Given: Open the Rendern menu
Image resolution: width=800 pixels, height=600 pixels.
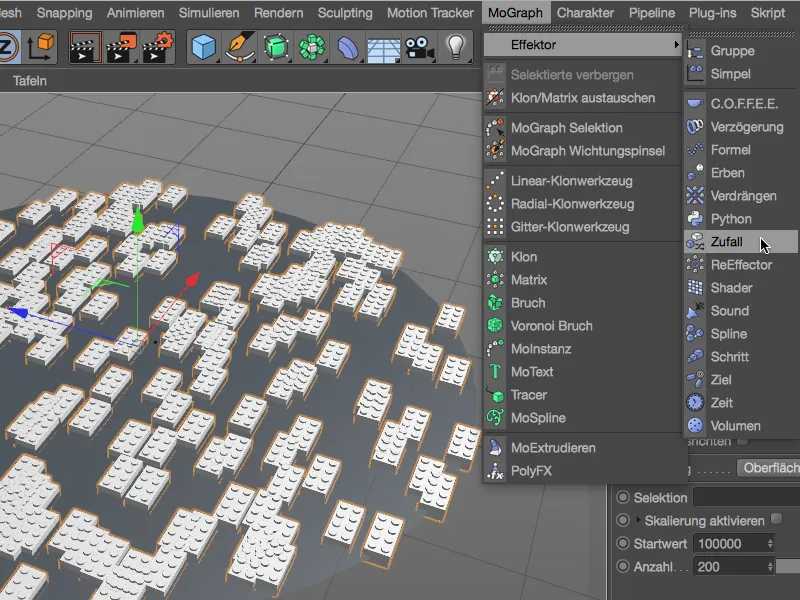Looking at the screenshot, I should (278, 13).
